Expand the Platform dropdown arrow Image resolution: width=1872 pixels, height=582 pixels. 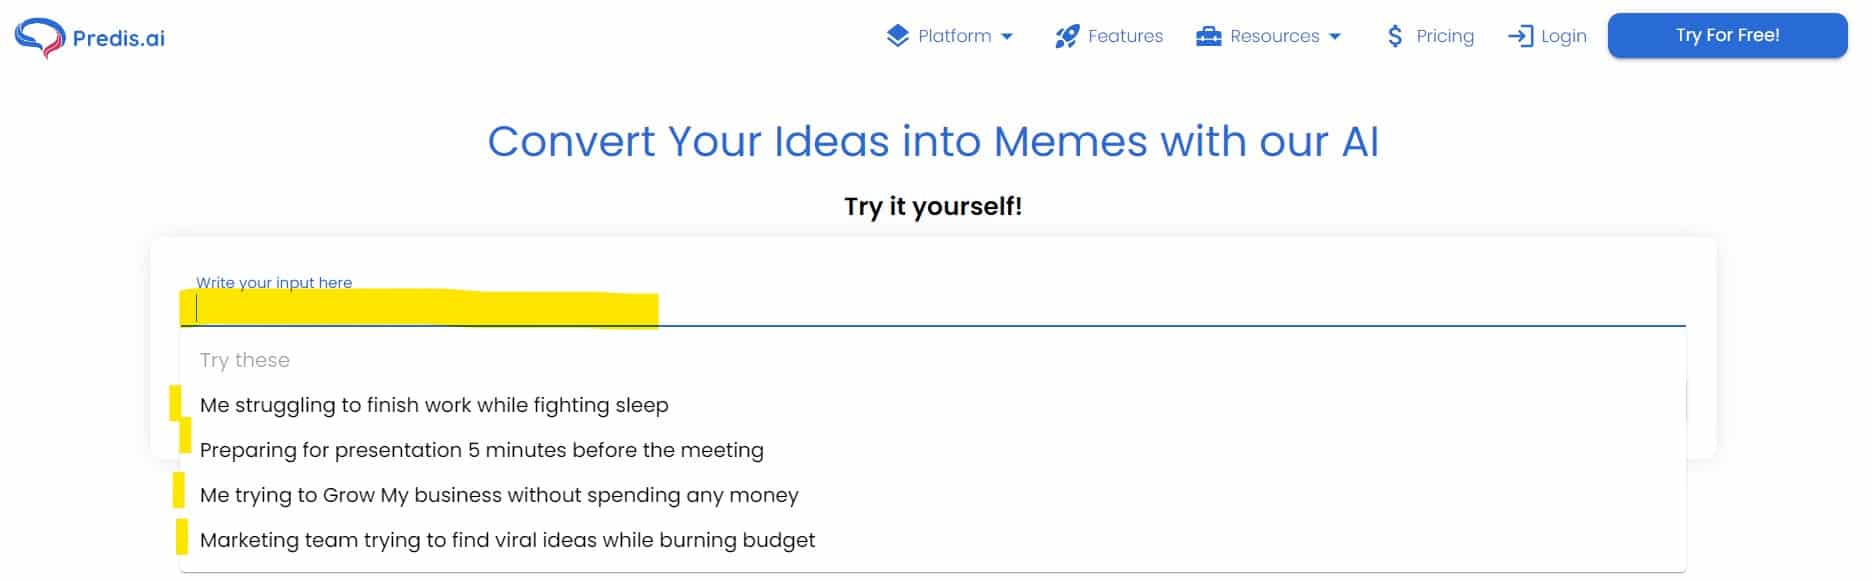click(x=1007, y=37)
